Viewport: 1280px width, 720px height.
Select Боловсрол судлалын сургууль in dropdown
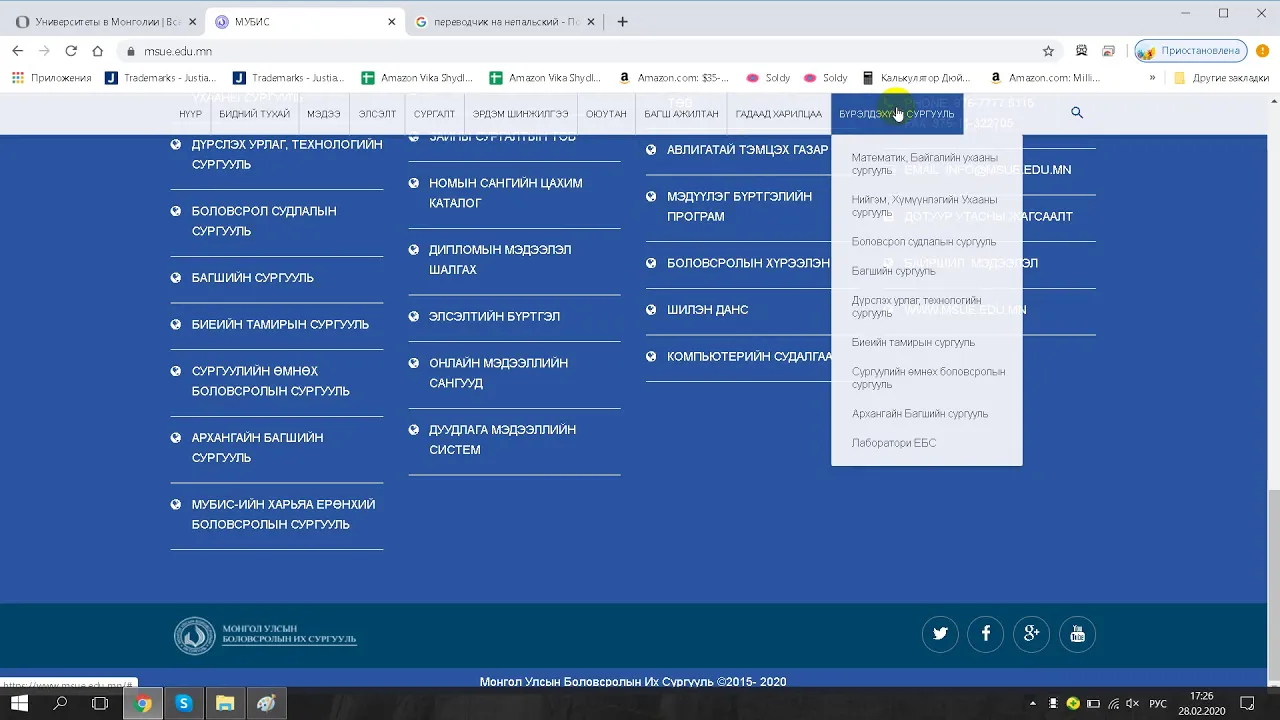[x=926, y=242]
